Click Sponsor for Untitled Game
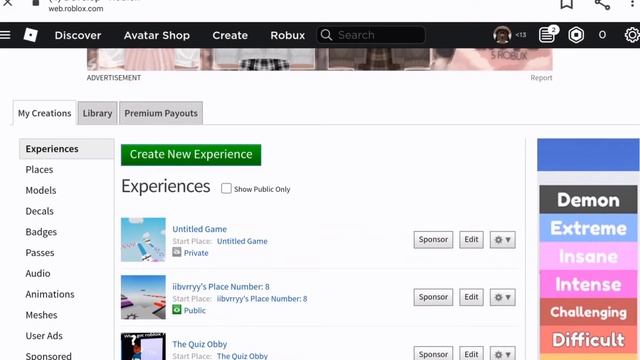640x360 pixels. point(433,240)
